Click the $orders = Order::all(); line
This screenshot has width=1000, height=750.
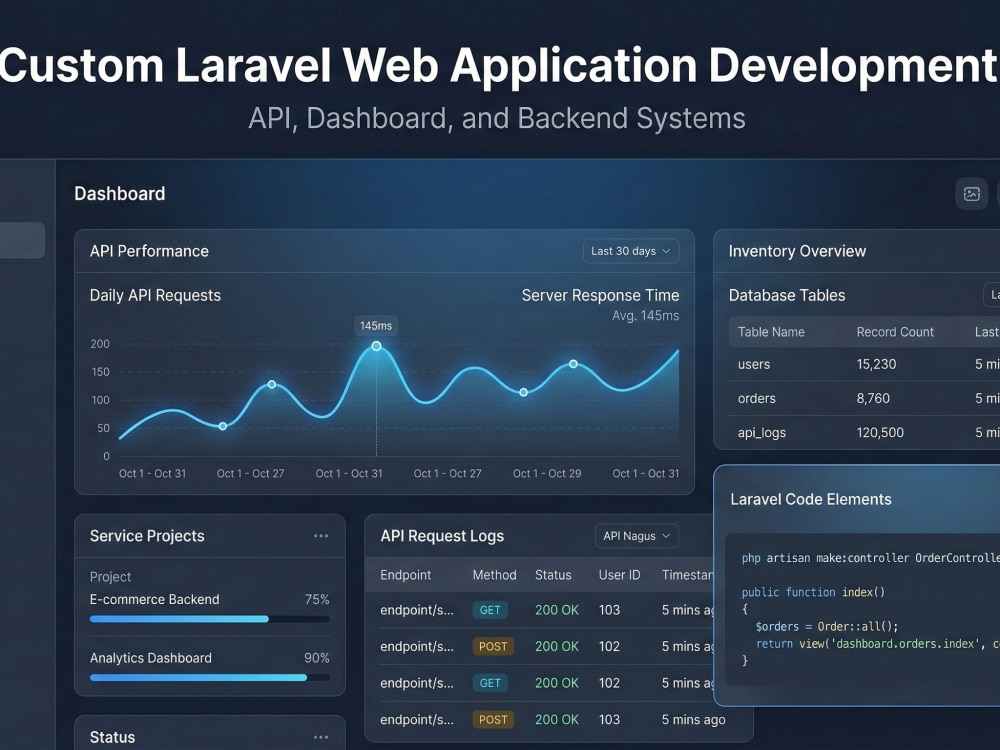click(x=827, y=627)
